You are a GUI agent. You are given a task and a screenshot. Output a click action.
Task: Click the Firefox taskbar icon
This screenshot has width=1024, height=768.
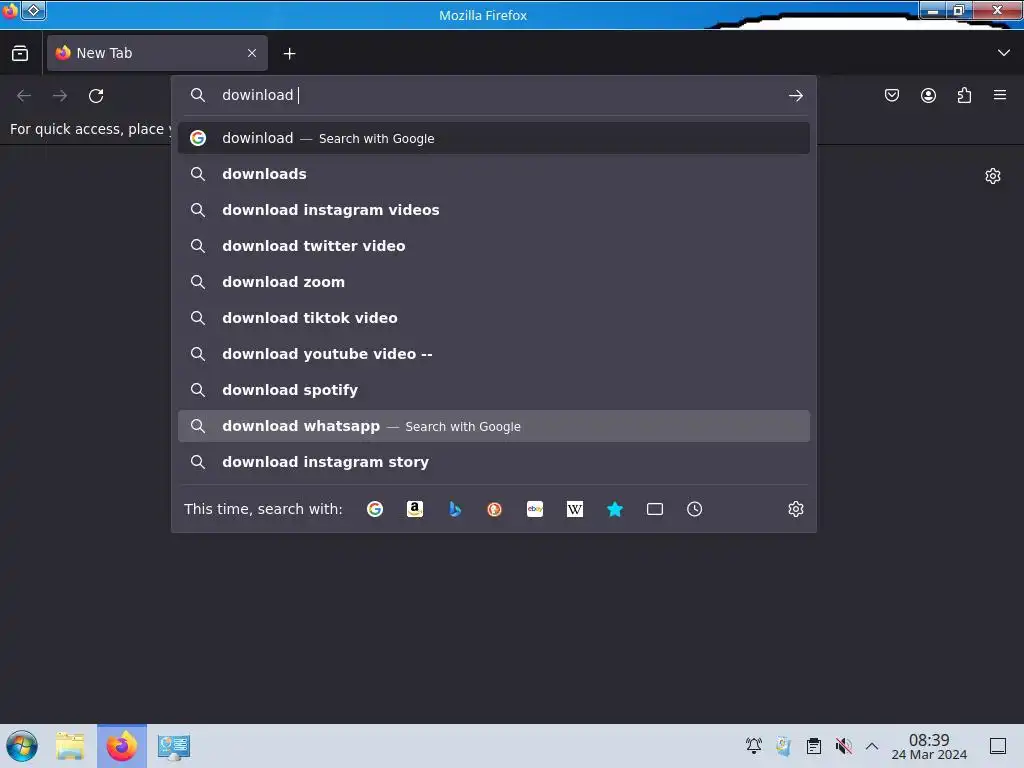pos(122,746)
